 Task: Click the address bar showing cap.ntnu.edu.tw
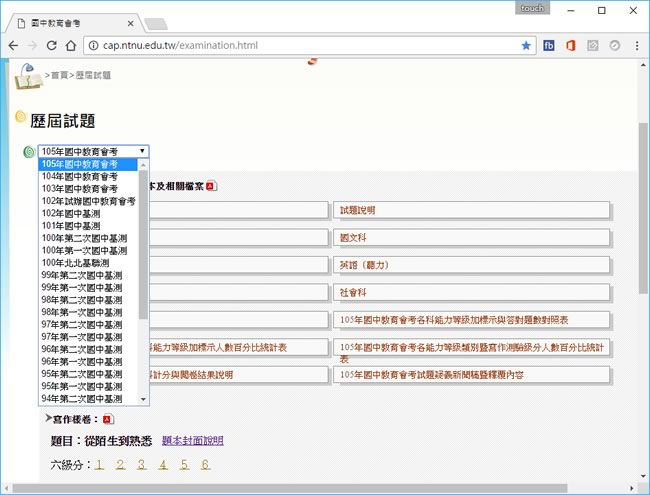(300, 46)
